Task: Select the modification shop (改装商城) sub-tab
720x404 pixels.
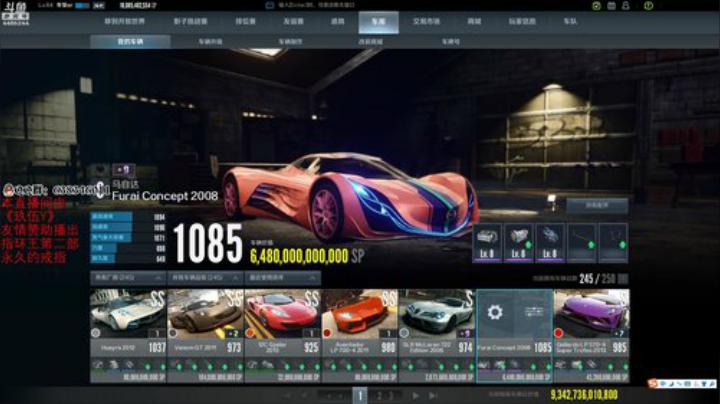Action: coord(371,42)
